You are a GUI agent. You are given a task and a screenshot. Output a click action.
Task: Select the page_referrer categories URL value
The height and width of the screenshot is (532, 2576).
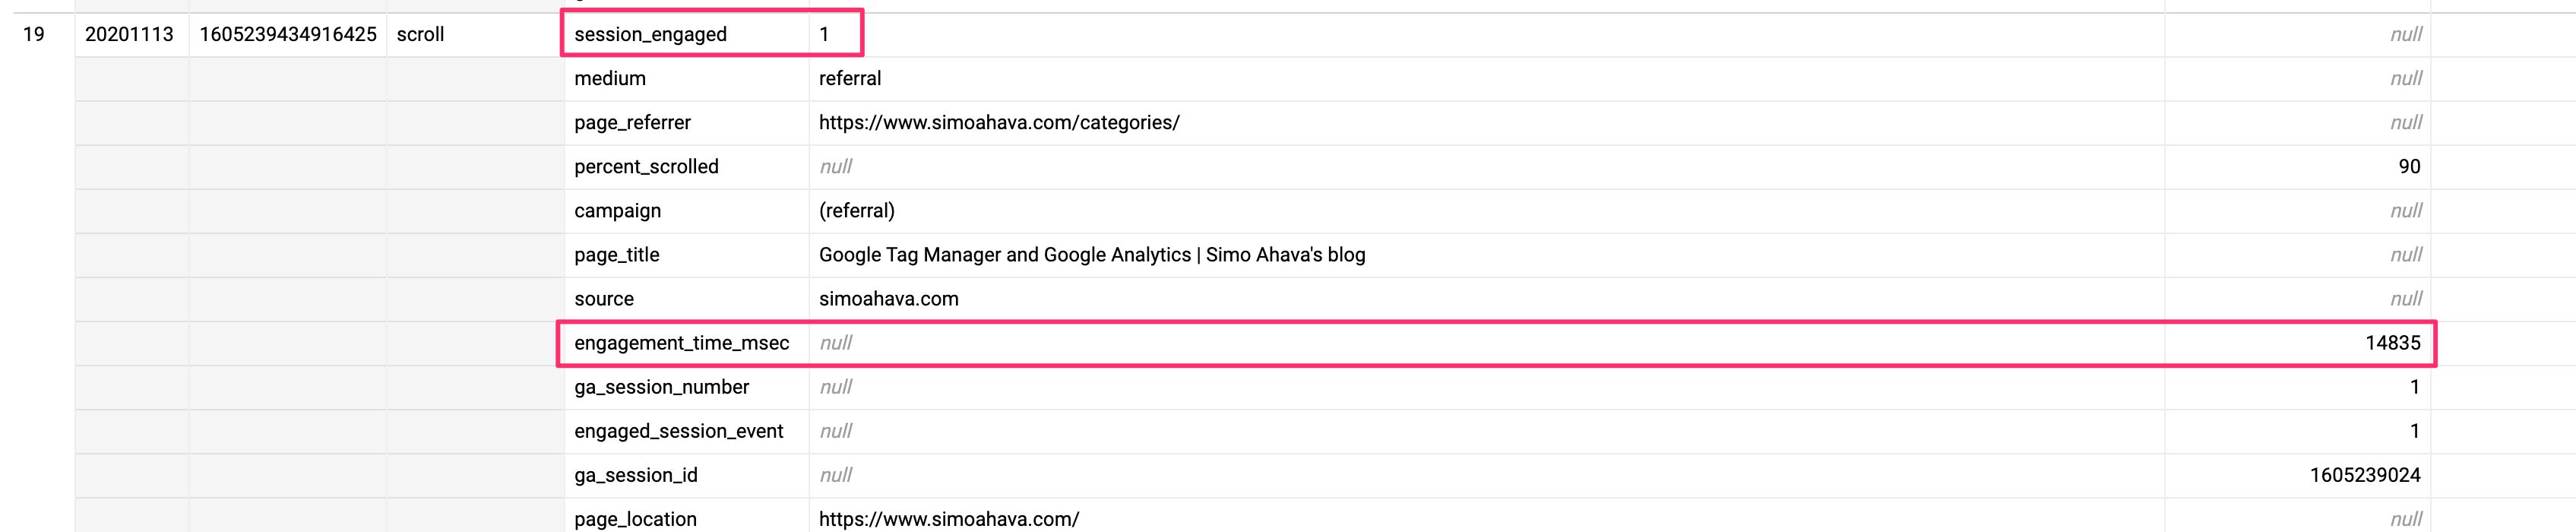(x=999, y=123)
